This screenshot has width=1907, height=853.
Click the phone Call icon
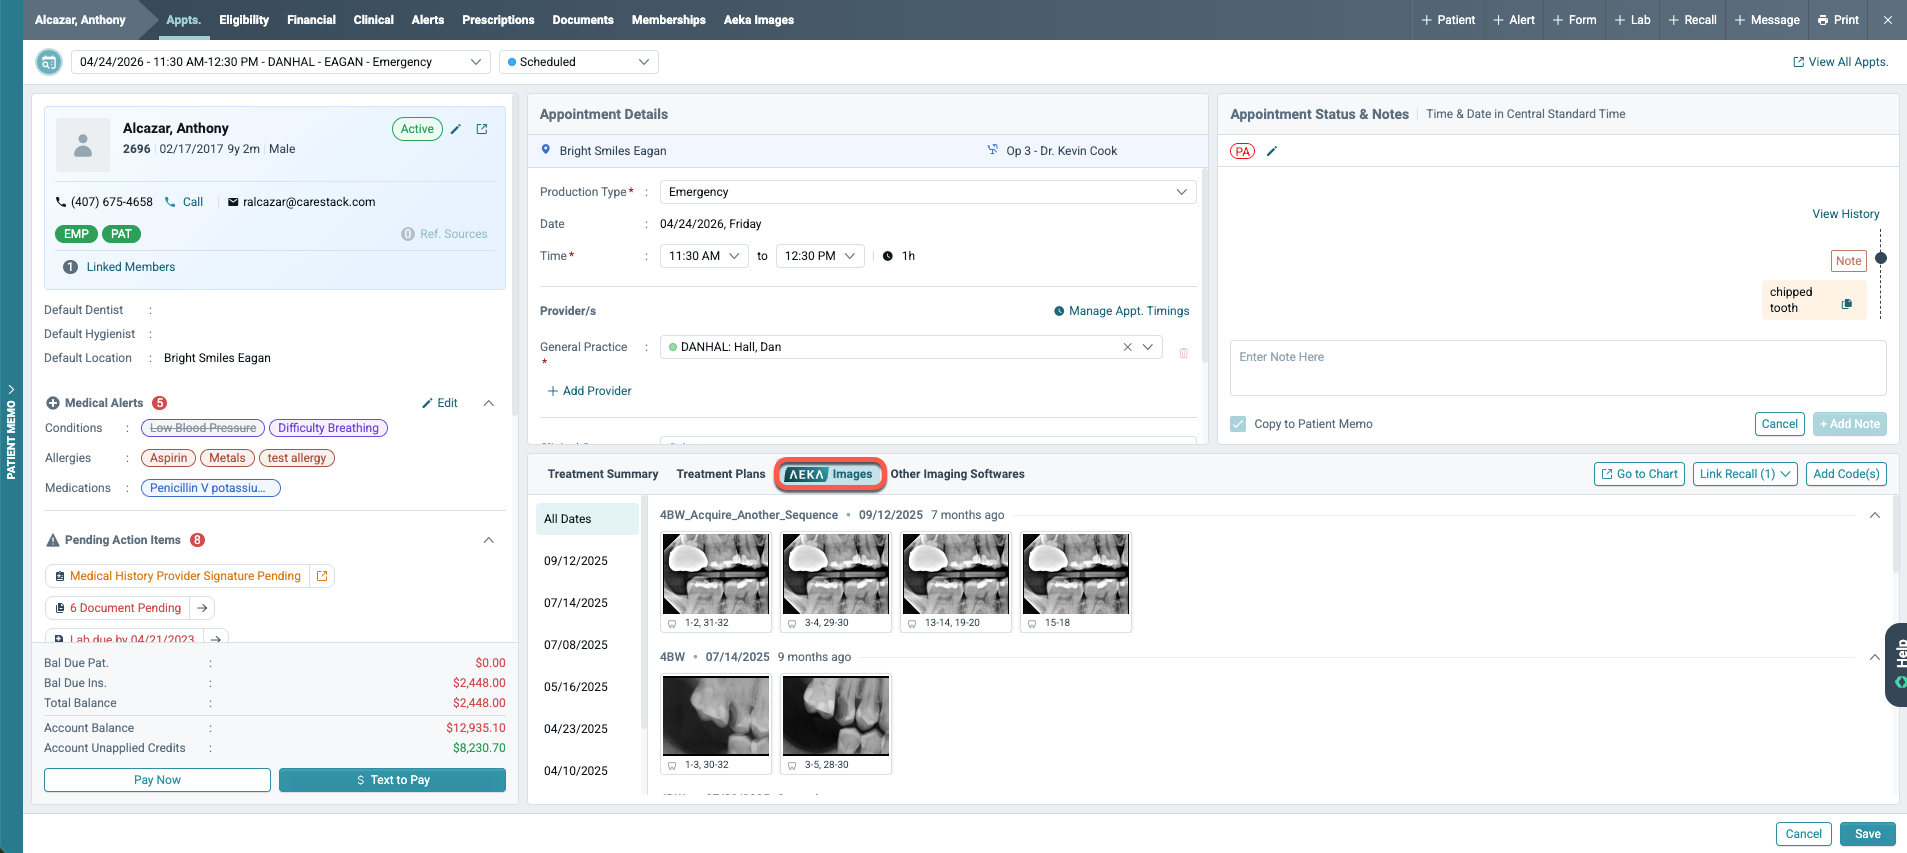click(170, 202)
